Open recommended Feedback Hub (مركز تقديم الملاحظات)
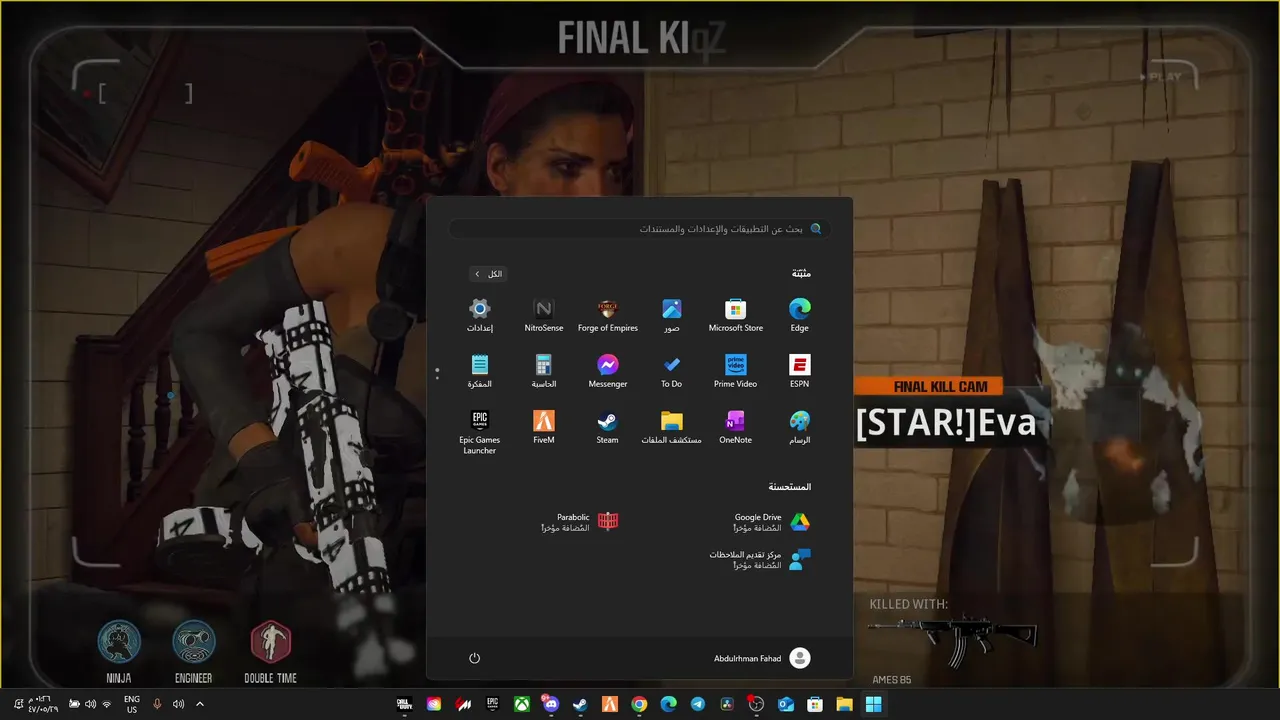Image resolution: width=1280 pixels, height=720 pixels. [x=760, y=560]
